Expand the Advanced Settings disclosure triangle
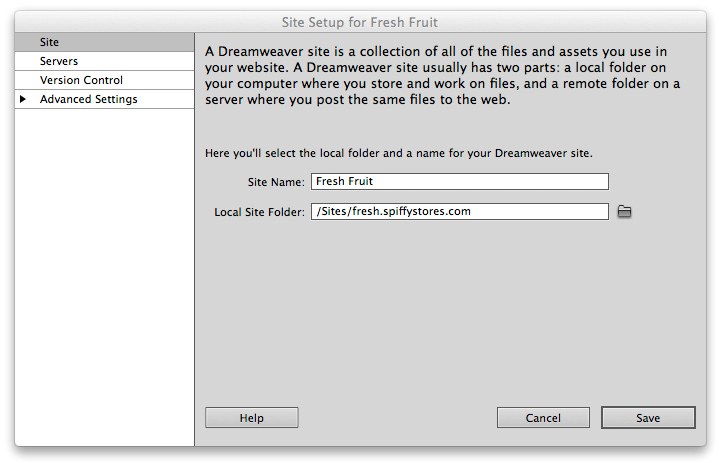This screenshot has height=463, width=721. [x=23, y=100]
